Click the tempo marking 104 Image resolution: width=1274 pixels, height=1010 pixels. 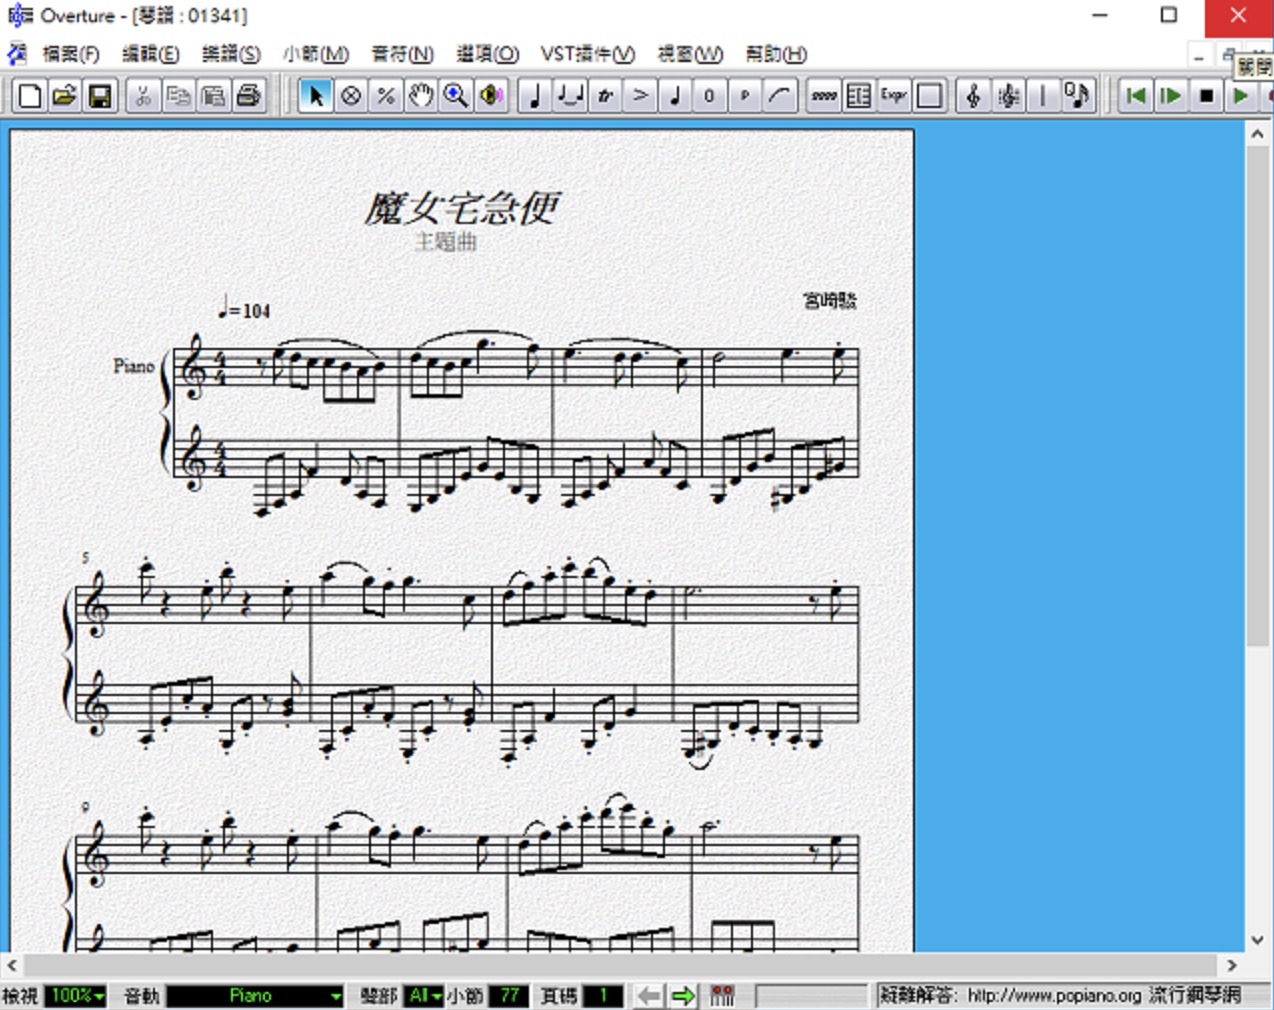pyautogui.click(x=245, y=309)
